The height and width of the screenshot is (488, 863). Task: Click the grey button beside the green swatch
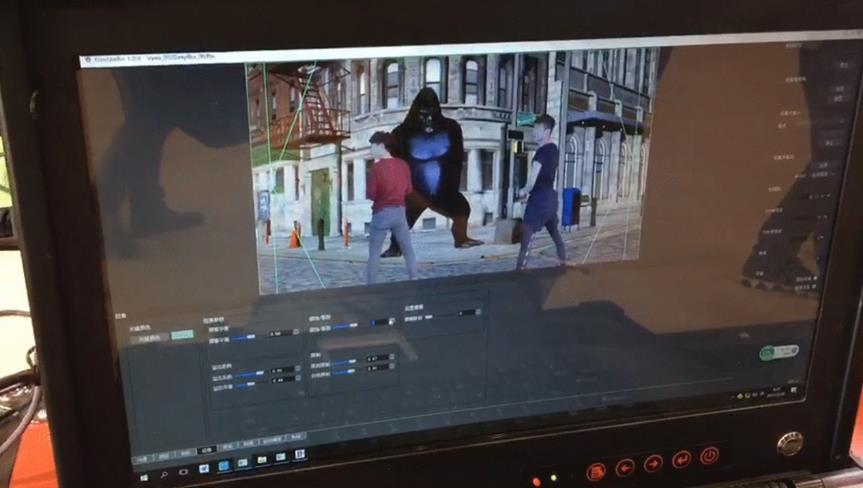tap(149, 339)
